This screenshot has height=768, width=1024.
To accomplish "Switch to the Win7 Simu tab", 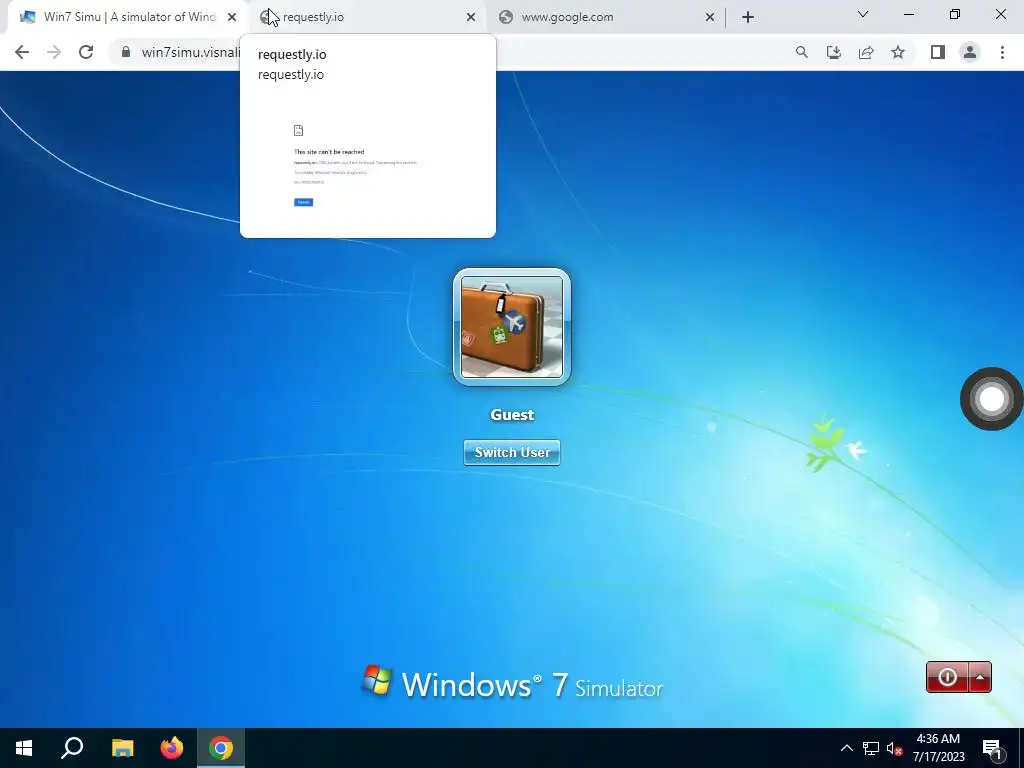I will pyautogui.click(x=127, y=17).
